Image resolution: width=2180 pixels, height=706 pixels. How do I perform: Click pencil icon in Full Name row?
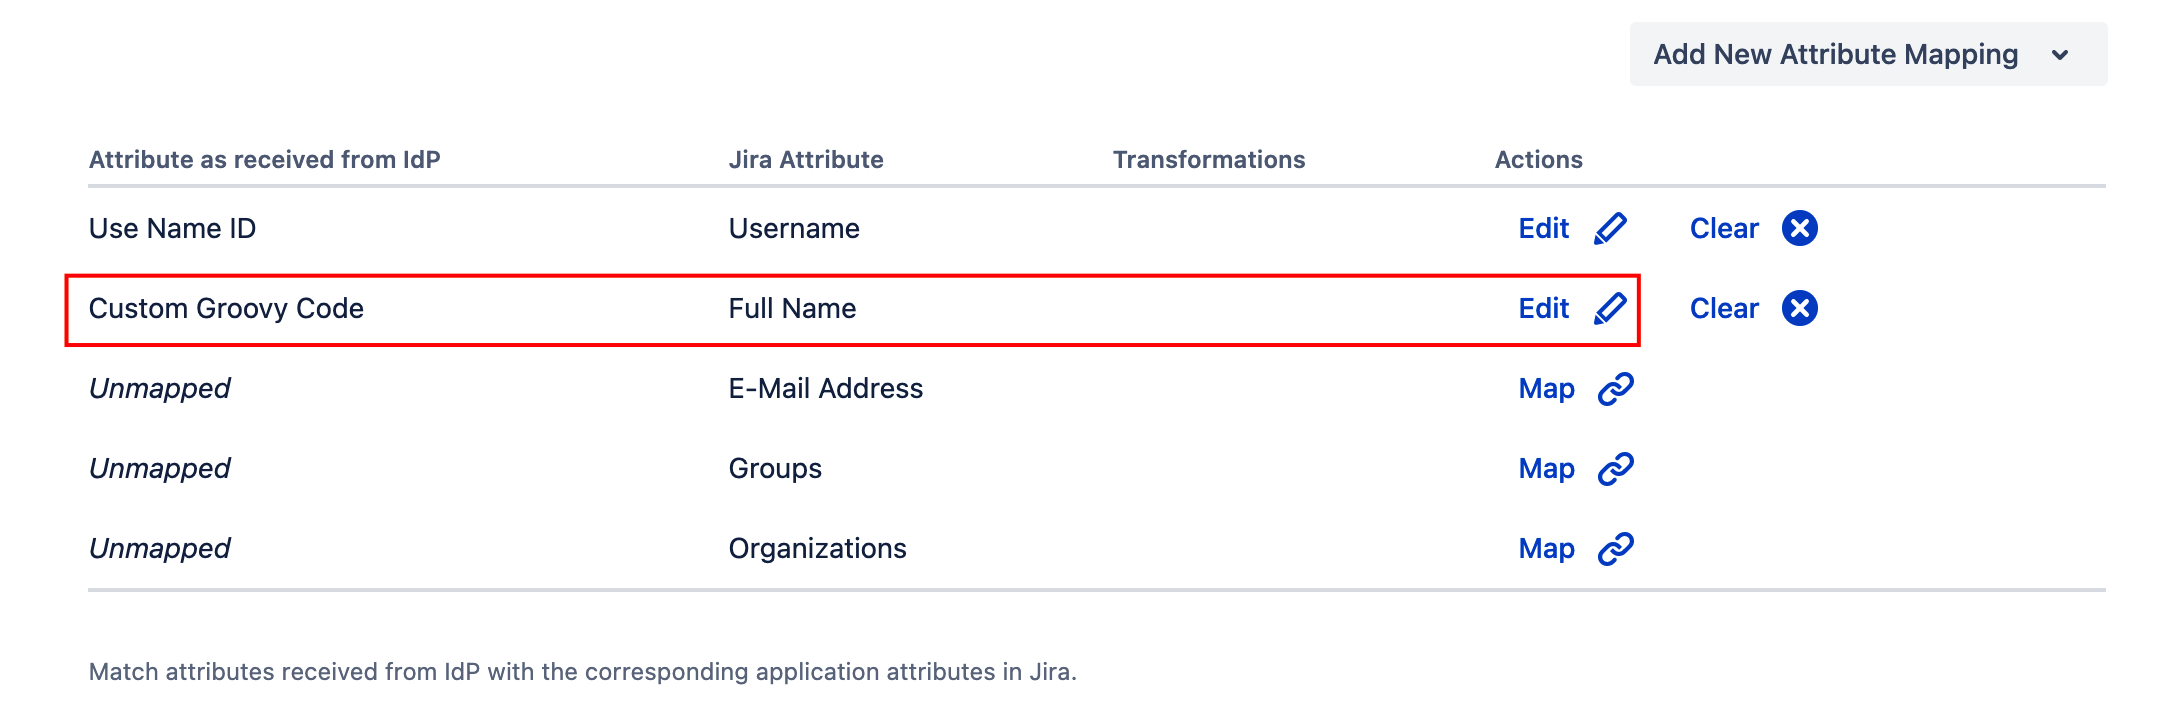click(1610, 309)
